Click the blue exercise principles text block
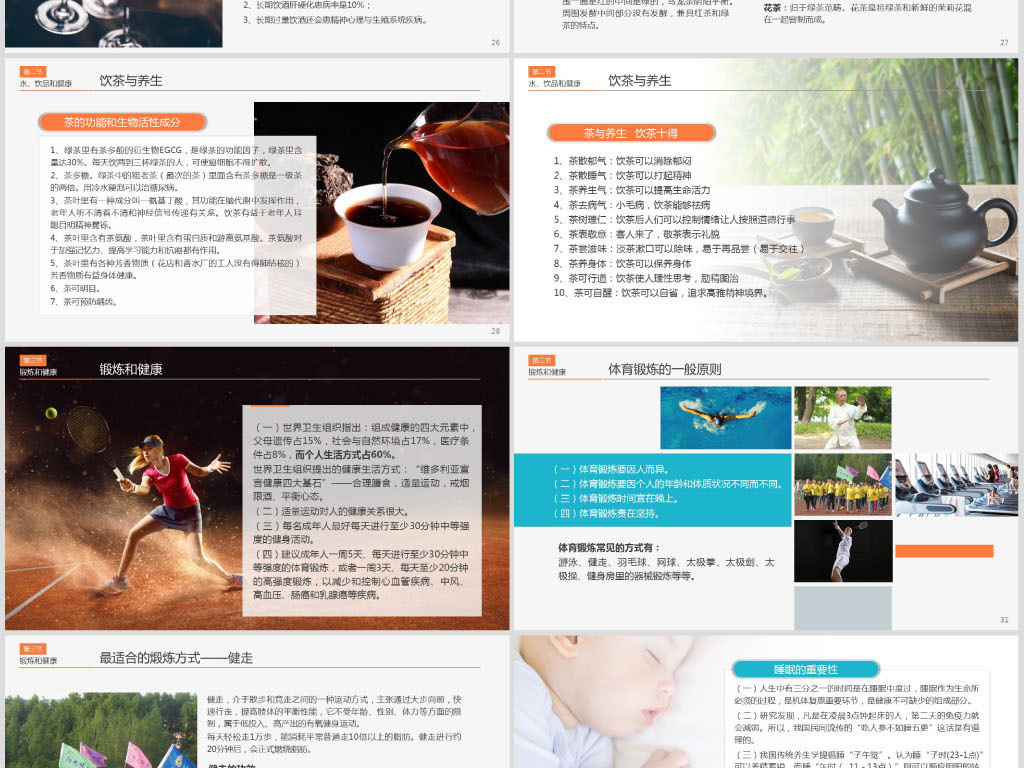Image resolution: width=1024 pixels, height=768 pixels. (652, 490)
